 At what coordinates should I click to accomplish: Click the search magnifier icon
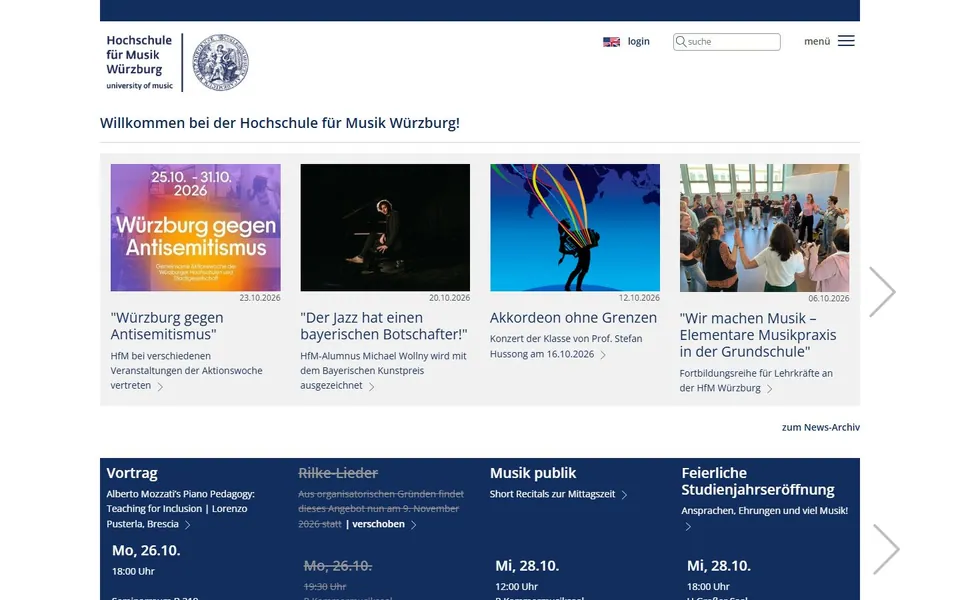point(681,42)
